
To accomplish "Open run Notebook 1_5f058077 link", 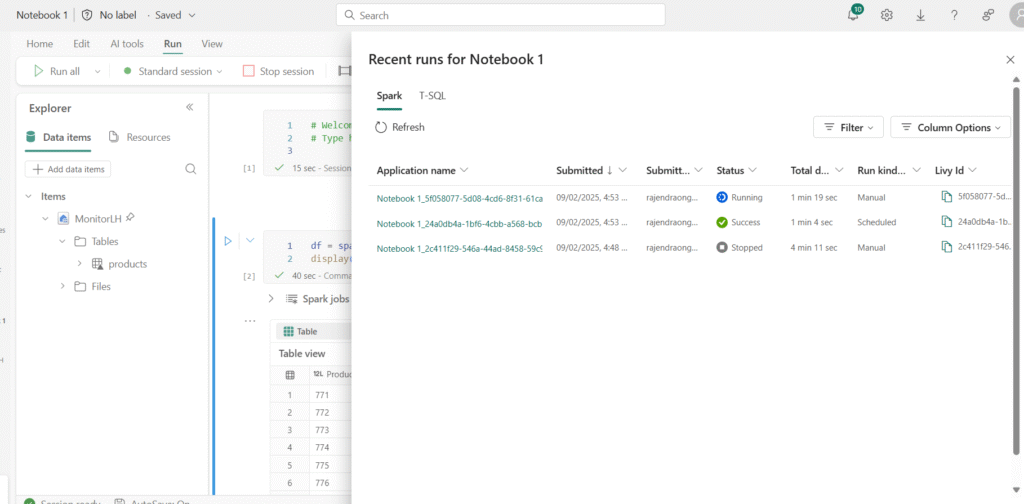I will pos(460,198).
